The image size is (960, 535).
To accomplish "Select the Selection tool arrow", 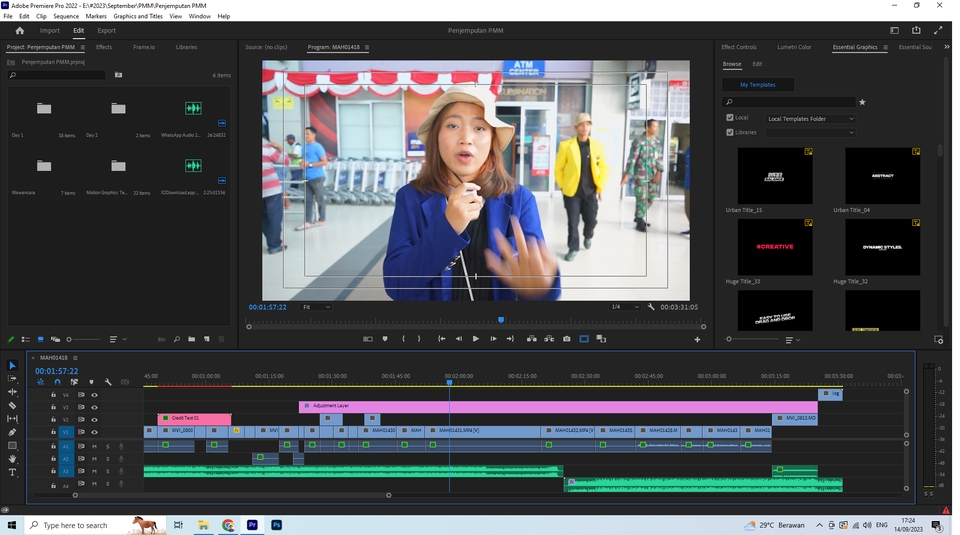I will [x=12, y=365].
